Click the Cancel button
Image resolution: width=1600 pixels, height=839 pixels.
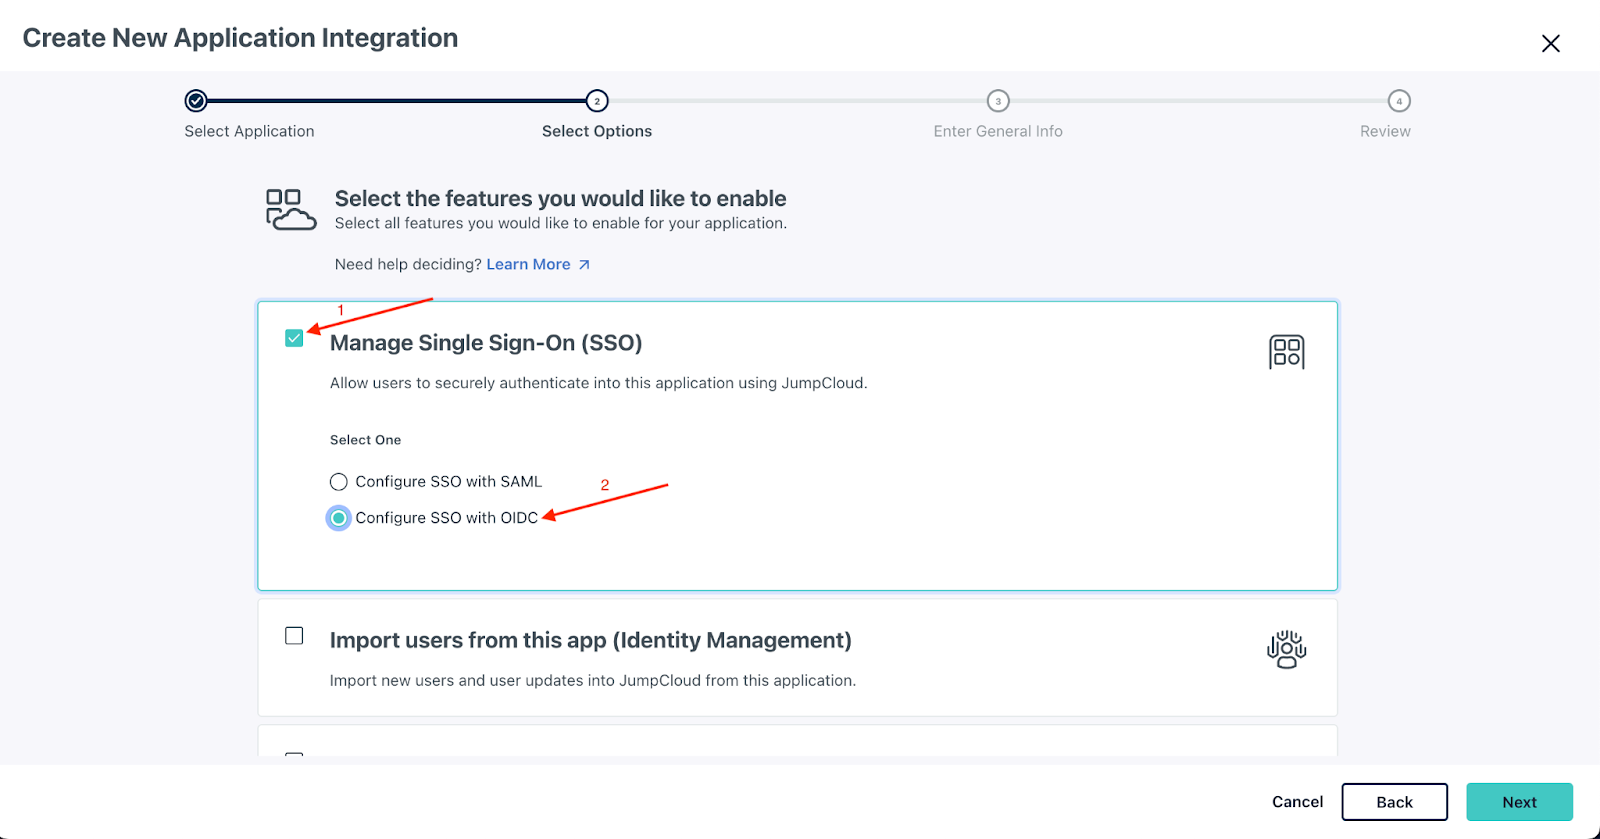click(1297, 802)
